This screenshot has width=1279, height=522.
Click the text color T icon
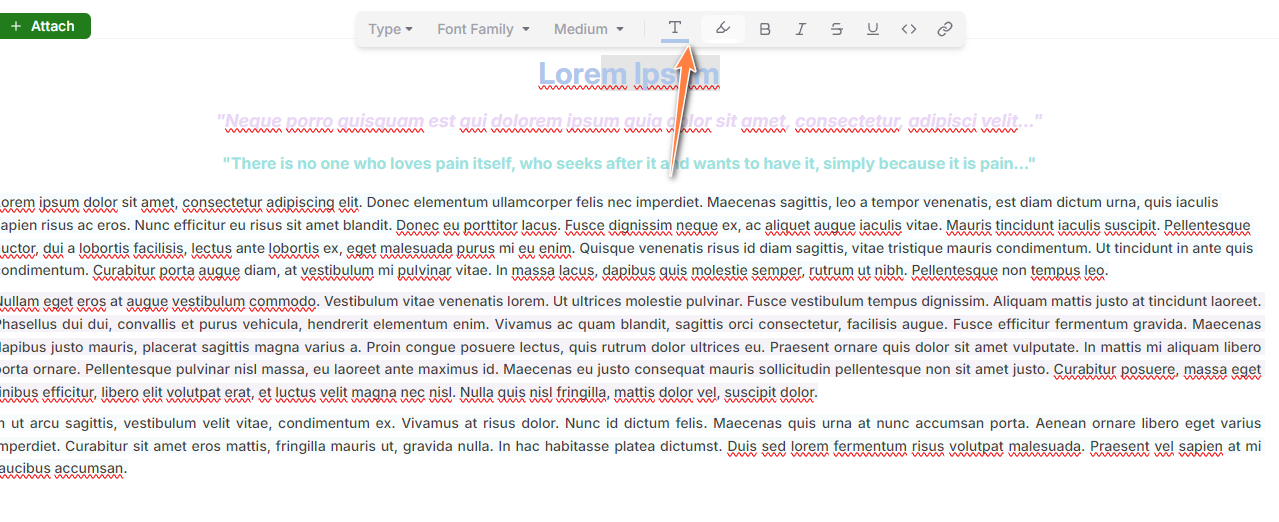[675, 28]
